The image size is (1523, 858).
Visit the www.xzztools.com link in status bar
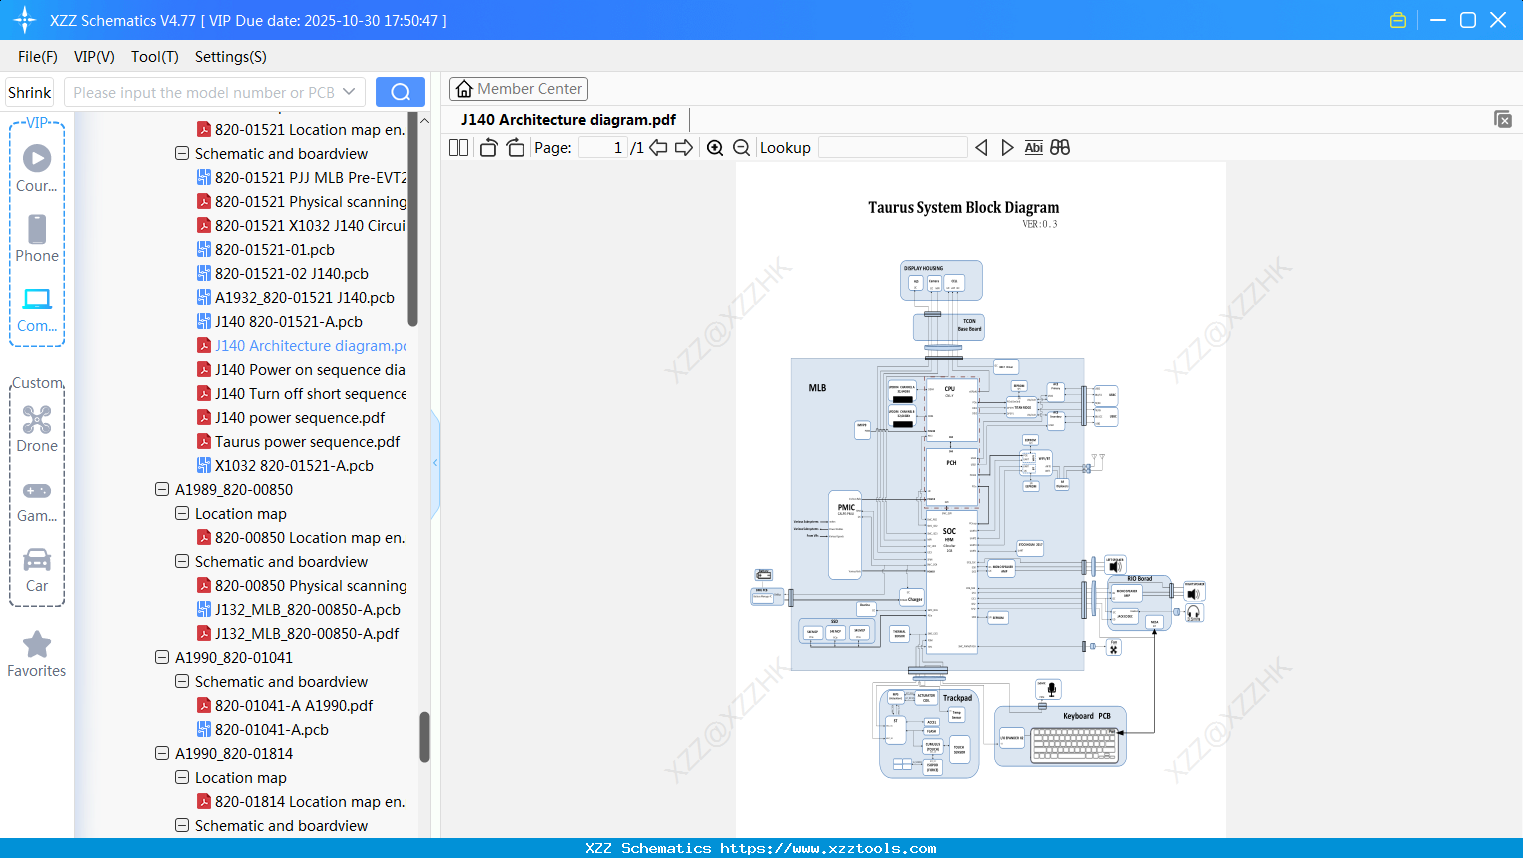[828, 848]
